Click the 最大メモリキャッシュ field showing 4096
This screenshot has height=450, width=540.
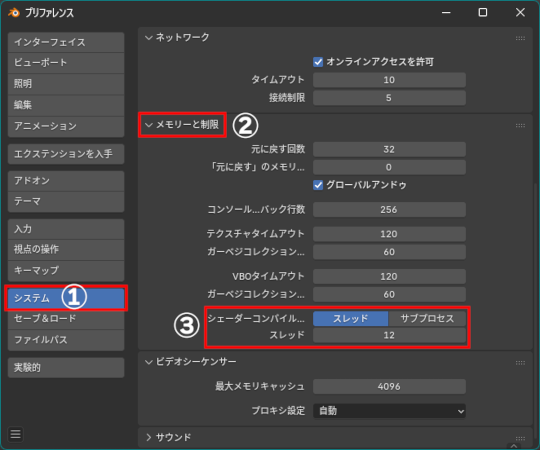pos(389,386)
